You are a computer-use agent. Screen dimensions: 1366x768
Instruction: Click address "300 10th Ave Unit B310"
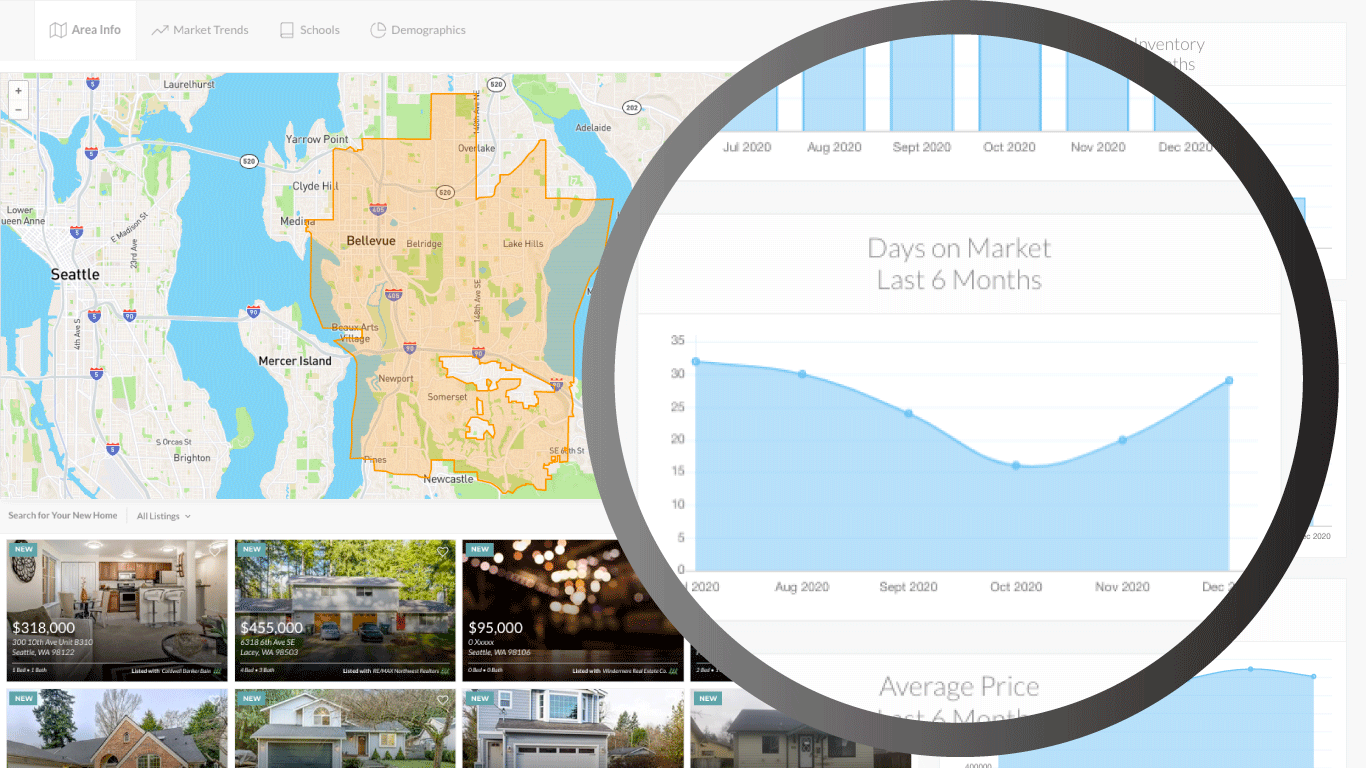pos(52,642)
